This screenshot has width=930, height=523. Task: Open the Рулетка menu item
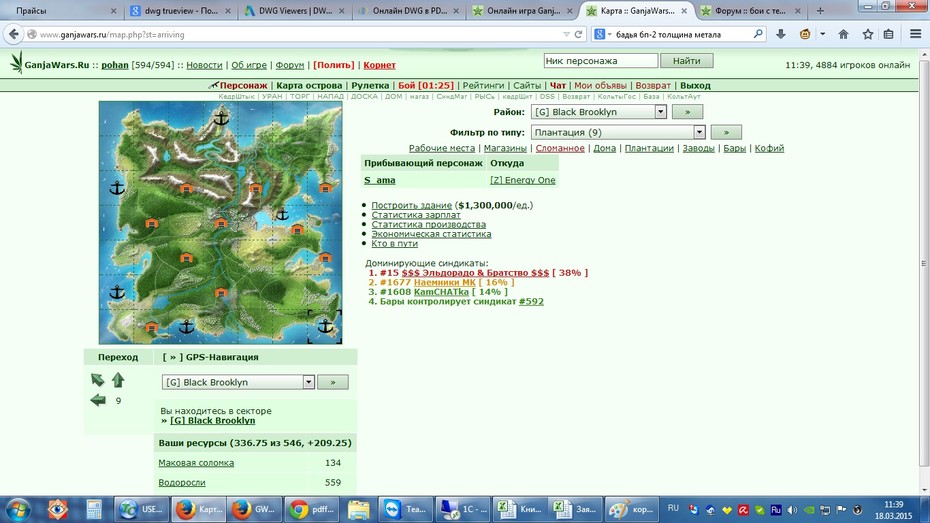coord(370,85)
